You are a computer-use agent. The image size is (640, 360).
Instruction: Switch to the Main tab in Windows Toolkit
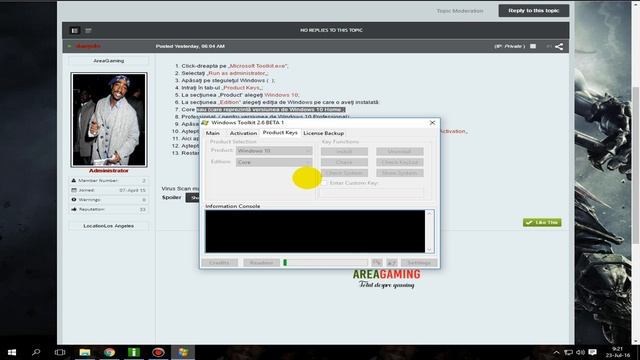[213, 133]
